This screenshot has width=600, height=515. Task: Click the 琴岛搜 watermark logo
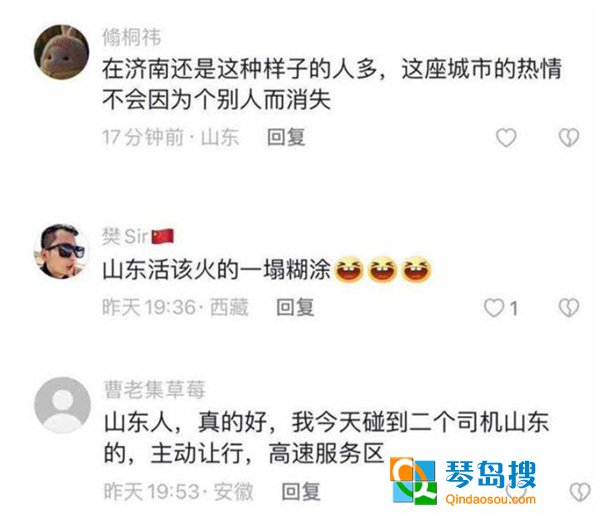463,481
